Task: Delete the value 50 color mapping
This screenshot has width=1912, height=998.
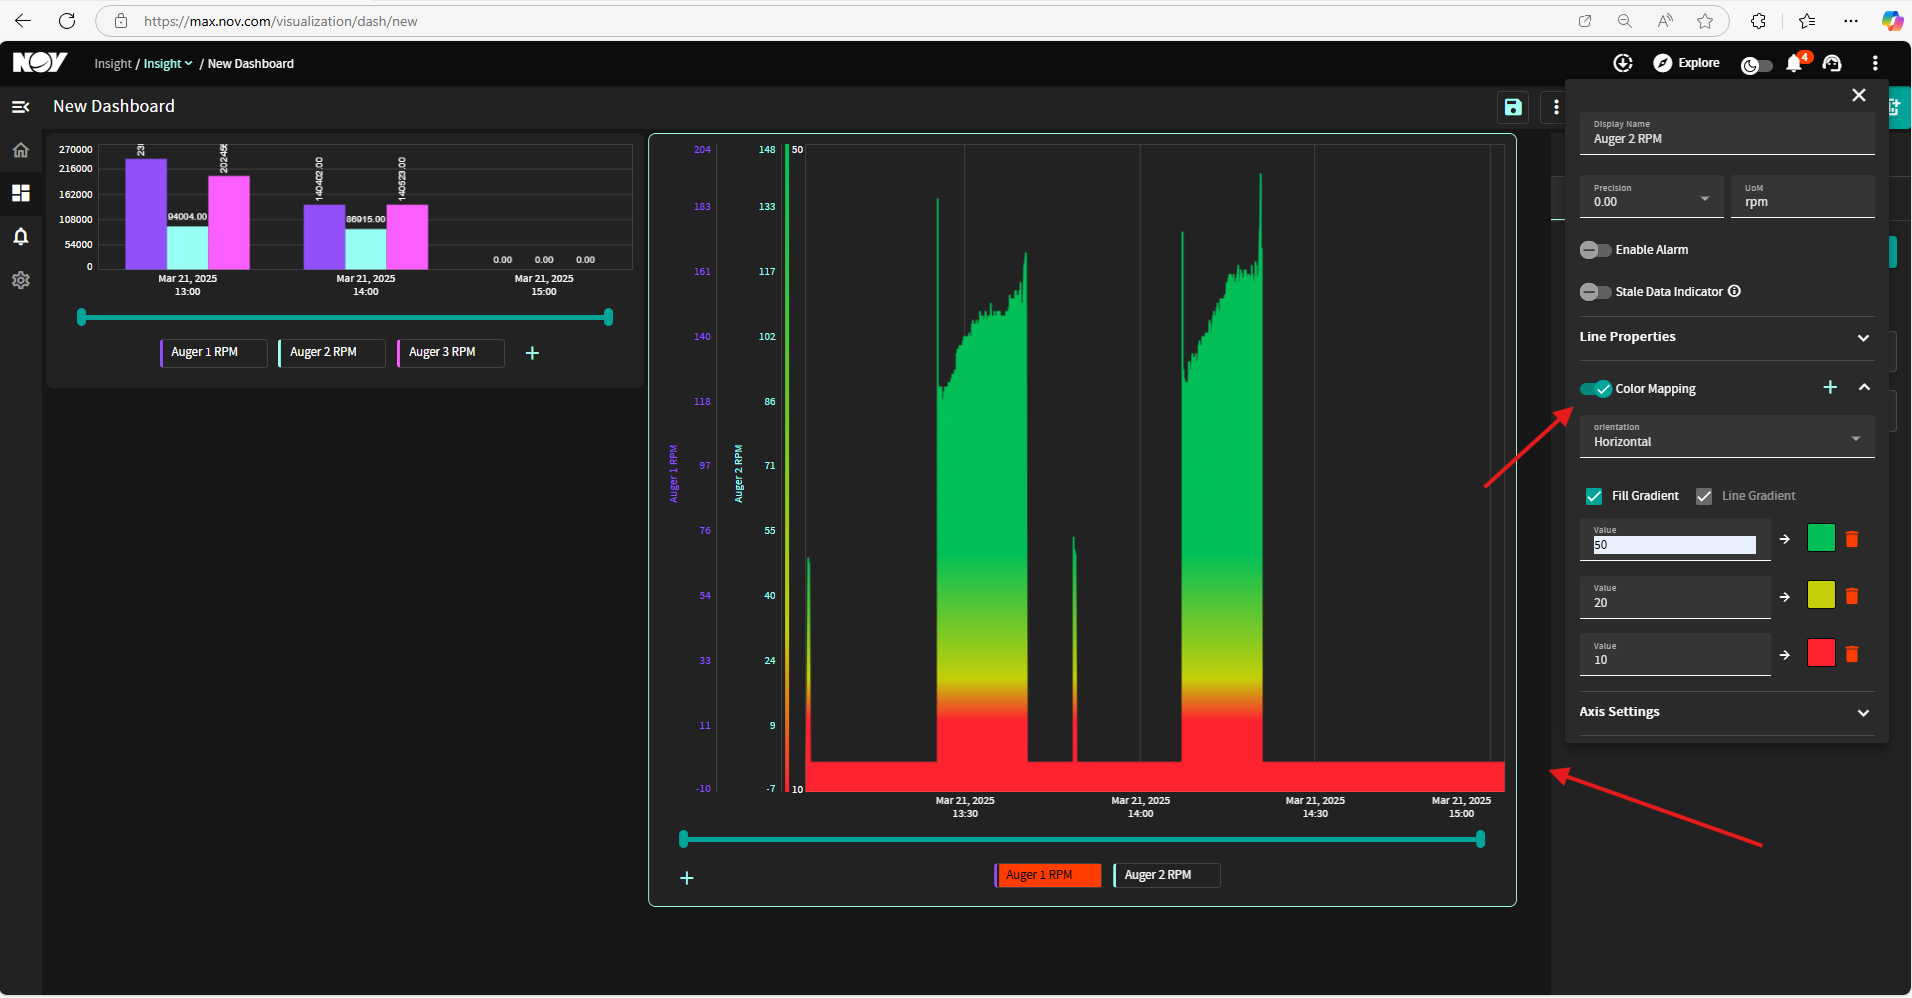Action: point(1852,539)
